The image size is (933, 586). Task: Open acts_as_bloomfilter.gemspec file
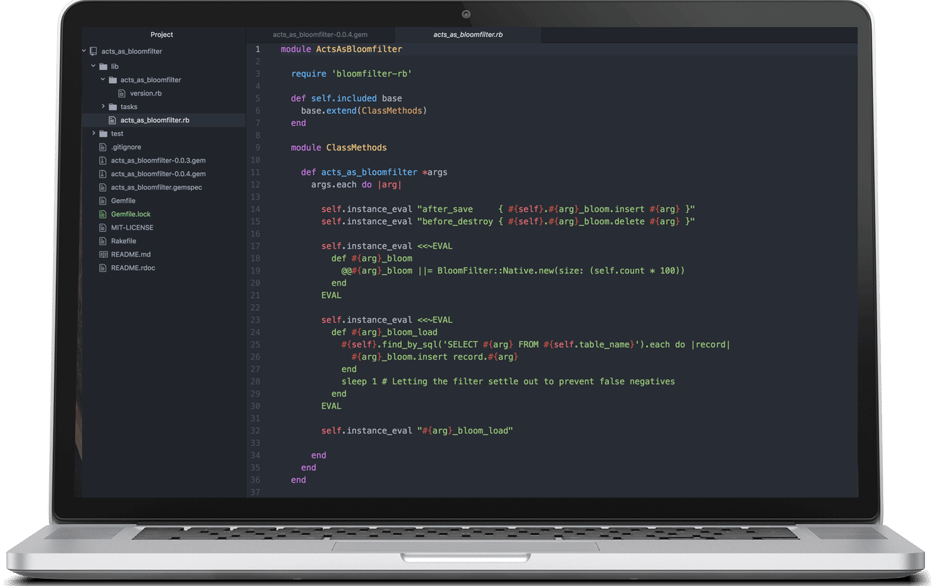156,187
